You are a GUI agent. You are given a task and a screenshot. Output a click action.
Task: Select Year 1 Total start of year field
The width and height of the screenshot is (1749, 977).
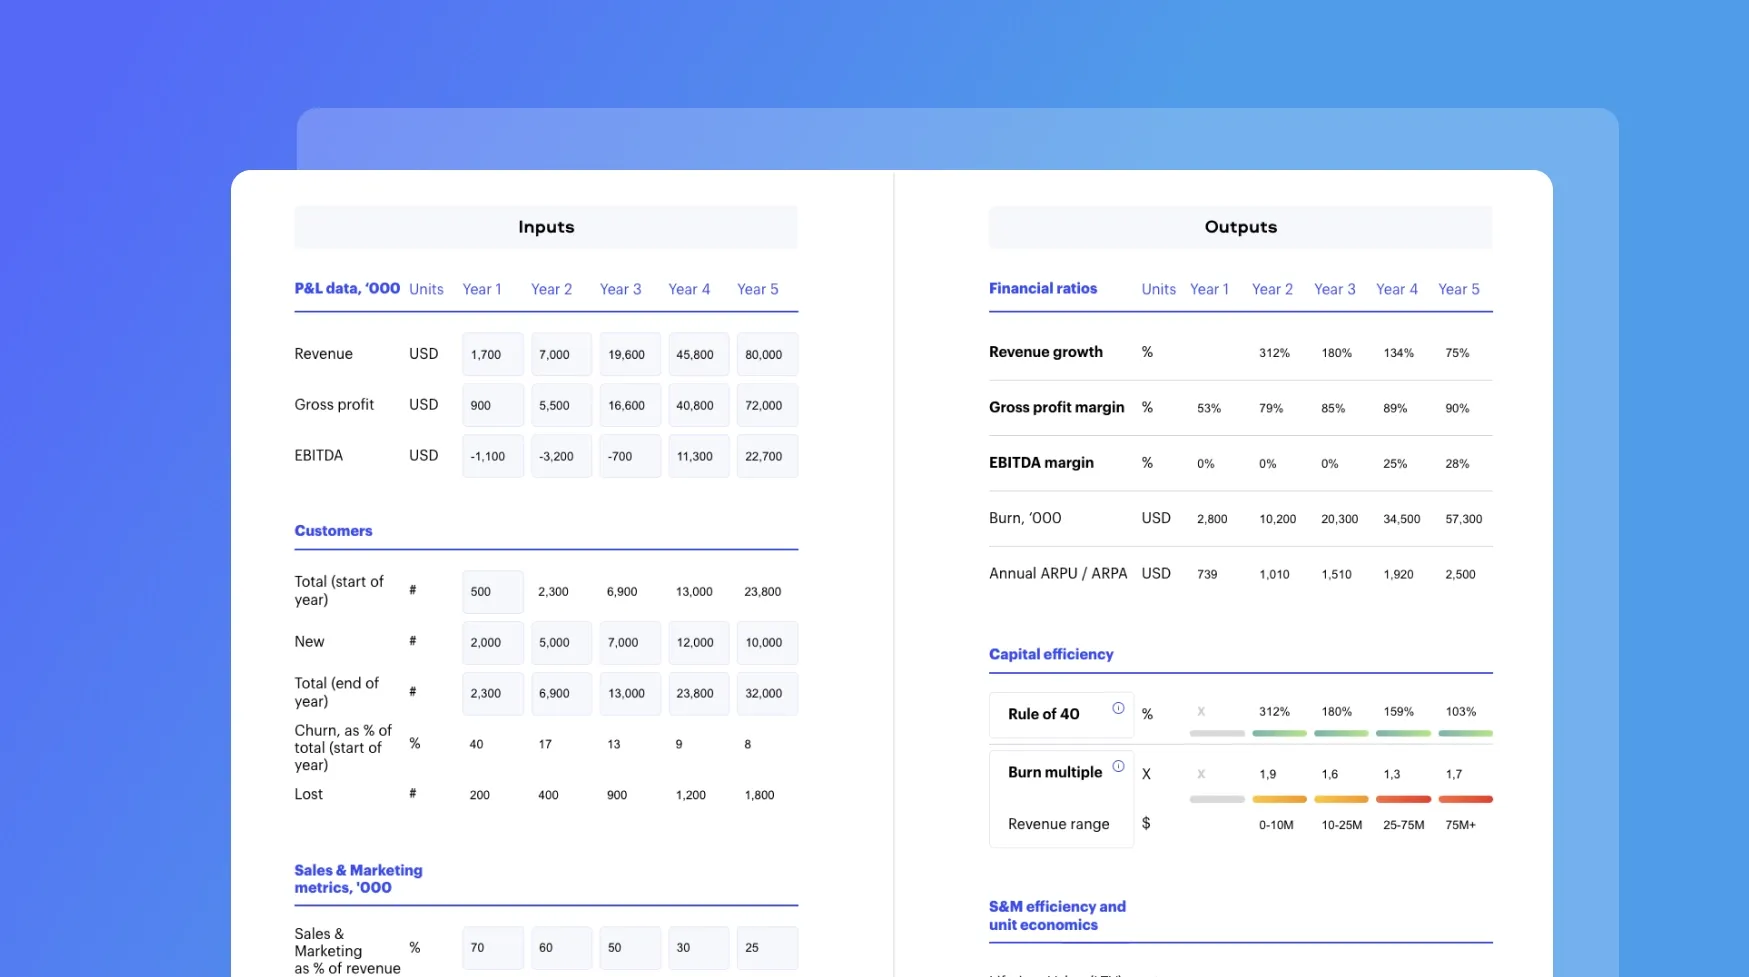(x=492, y=592)
